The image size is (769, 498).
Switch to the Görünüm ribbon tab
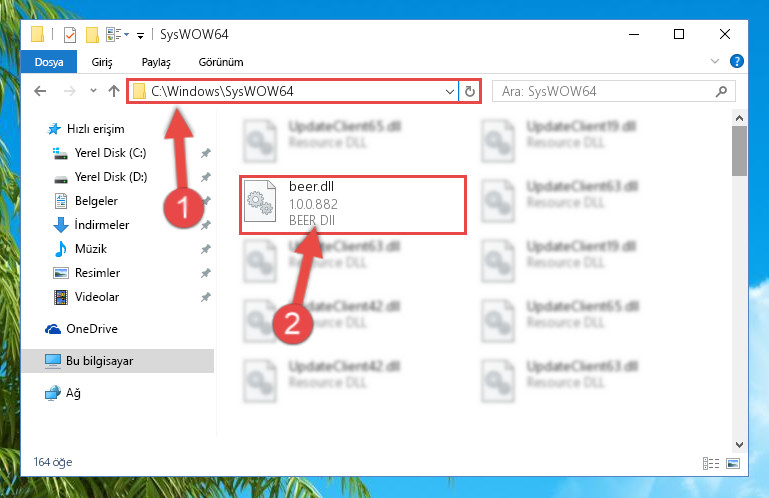tap(221, 62)
